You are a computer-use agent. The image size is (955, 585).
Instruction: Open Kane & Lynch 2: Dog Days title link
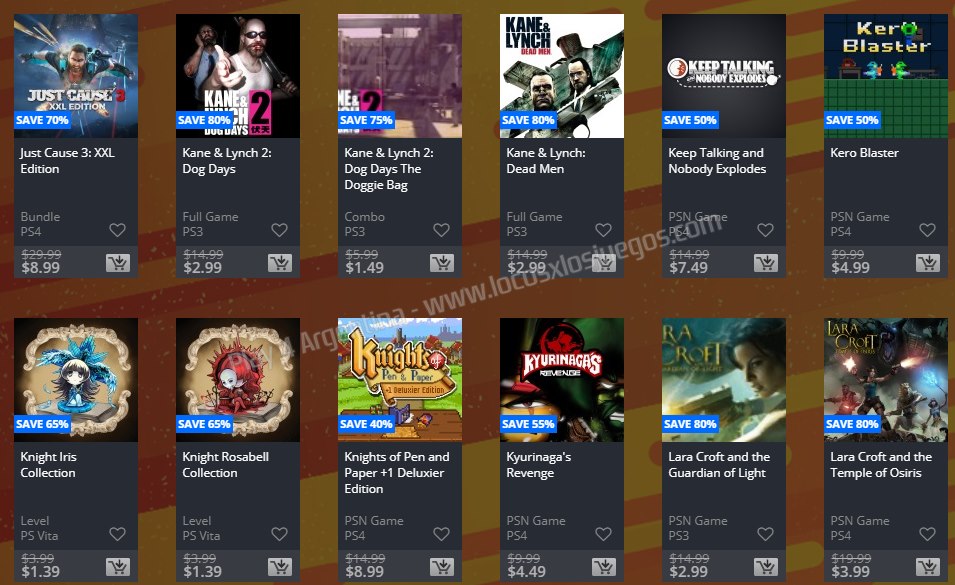[x=227, y=161]
